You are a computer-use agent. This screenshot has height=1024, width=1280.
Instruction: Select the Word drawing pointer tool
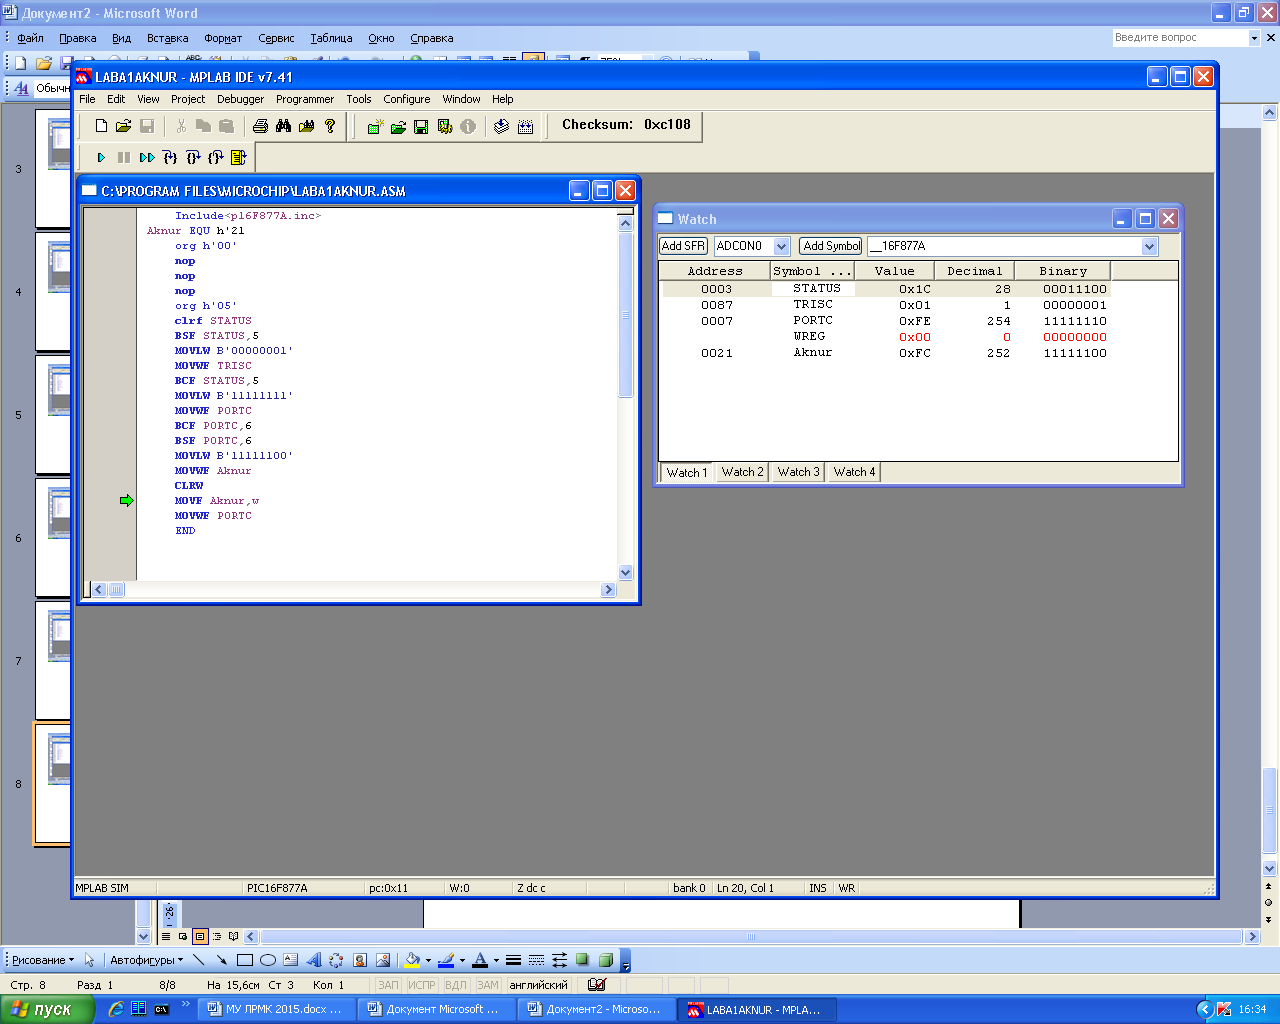click(89, 960)
